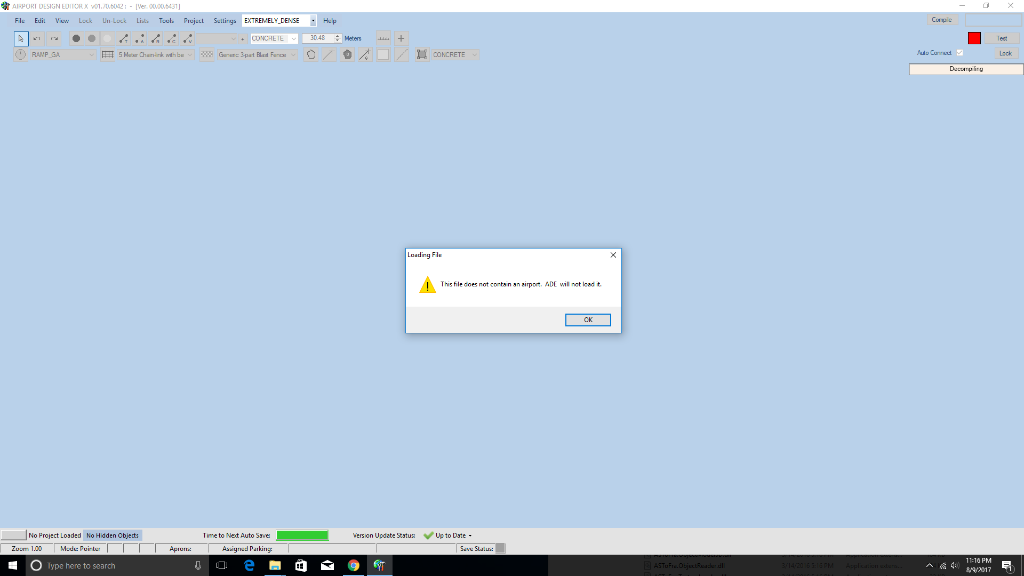The image size is (1024, 576).
Task: Open the Generic 3-part Blast Fence dropdown
Action: coord(293,54)
